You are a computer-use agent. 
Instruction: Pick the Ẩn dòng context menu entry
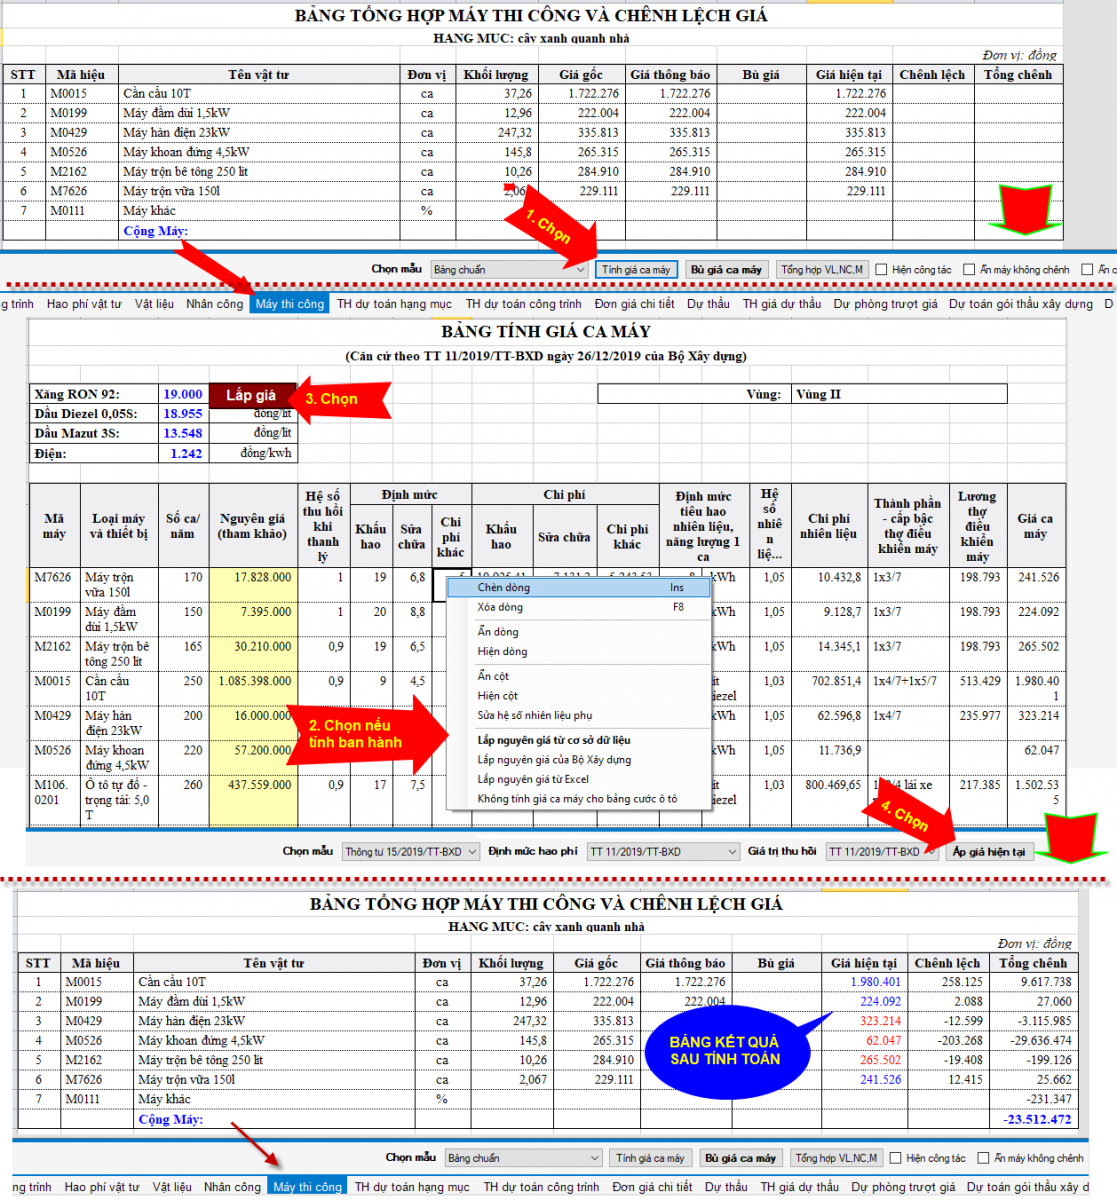tap(498, 632)
